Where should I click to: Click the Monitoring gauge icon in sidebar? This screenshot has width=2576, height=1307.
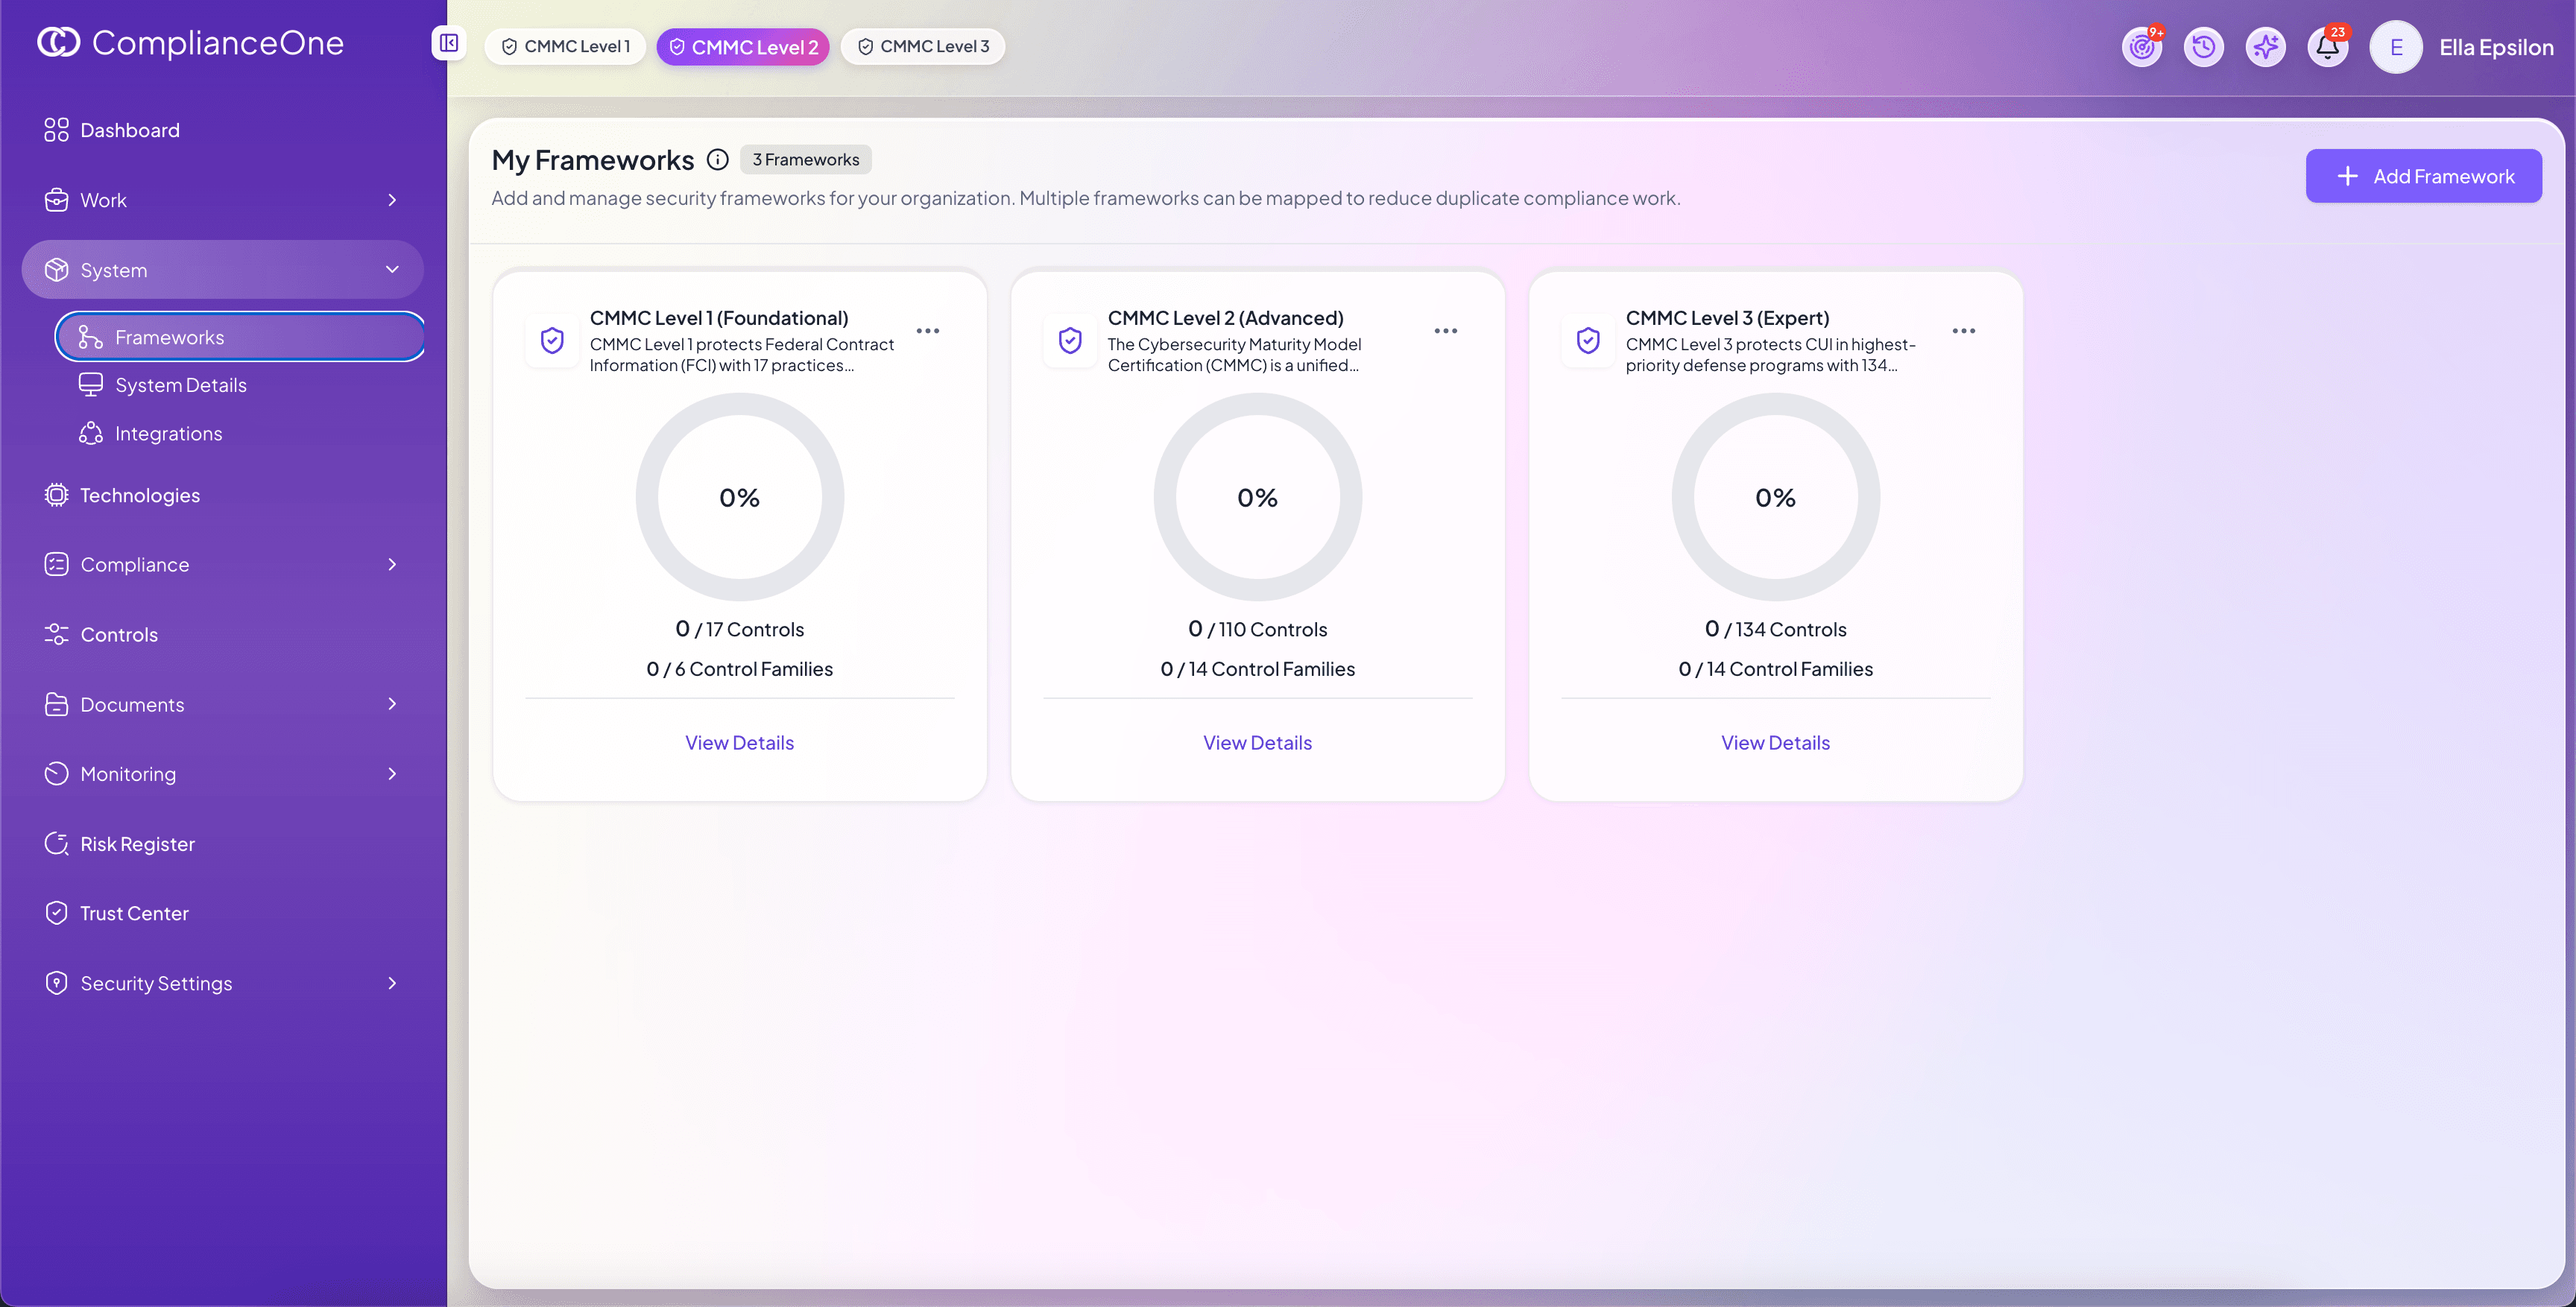coord(57,774)
